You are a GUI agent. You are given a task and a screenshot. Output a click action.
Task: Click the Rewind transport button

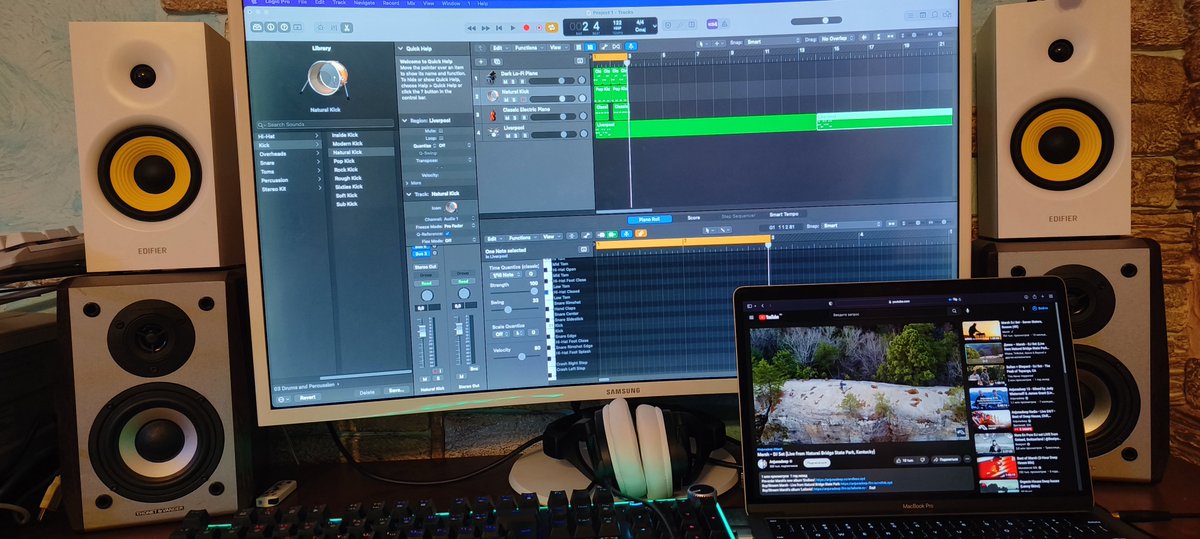[472, 28]
